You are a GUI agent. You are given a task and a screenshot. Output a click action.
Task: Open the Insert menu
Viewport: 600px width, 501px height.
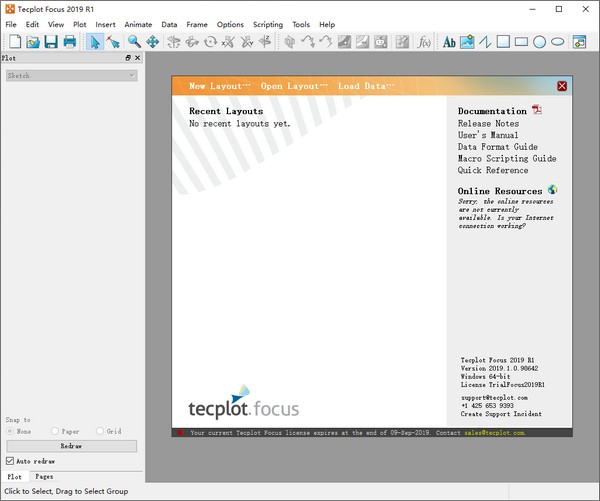[105, 24]
